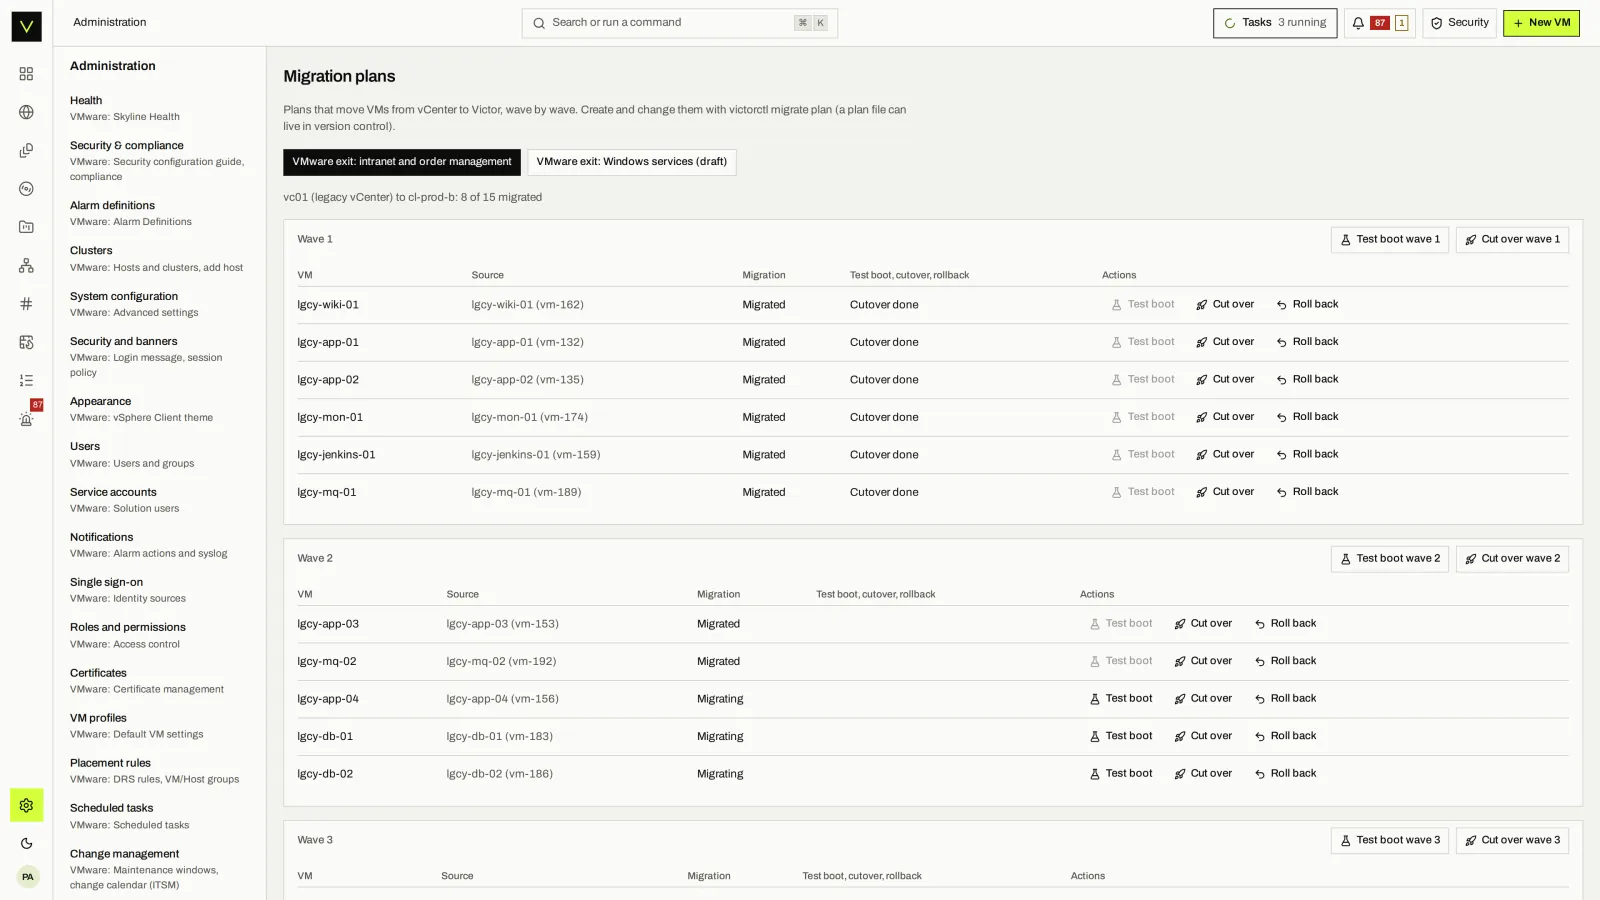This screenshot has width=1600, height=900.
Task: Cut over lgcy-db-02
Action: [x=1203, y=774]
